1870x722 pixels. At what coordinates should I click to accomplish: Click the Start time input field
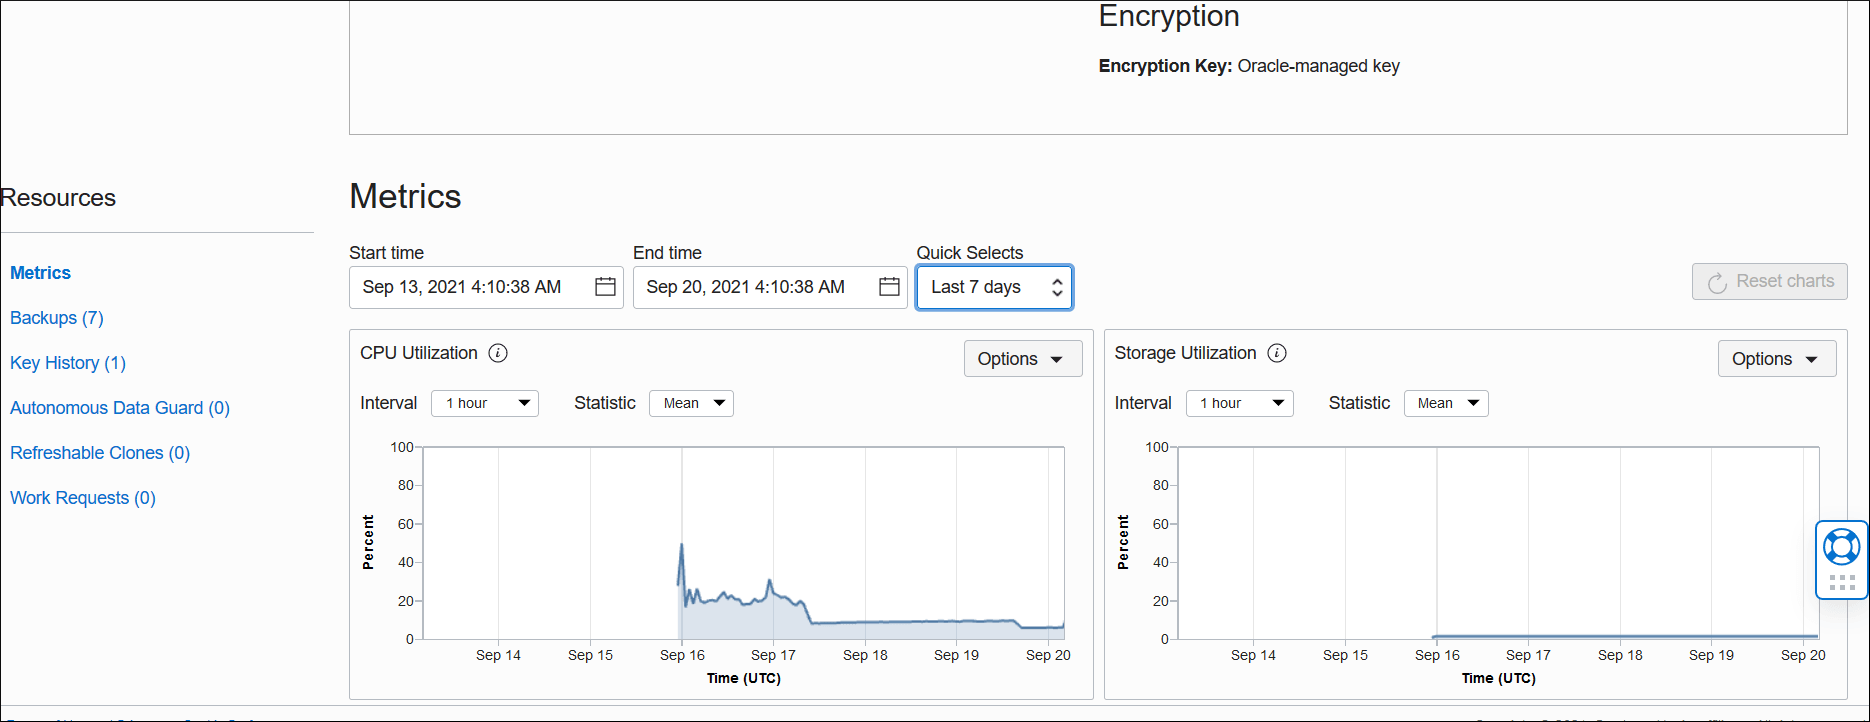click(470, 287)
